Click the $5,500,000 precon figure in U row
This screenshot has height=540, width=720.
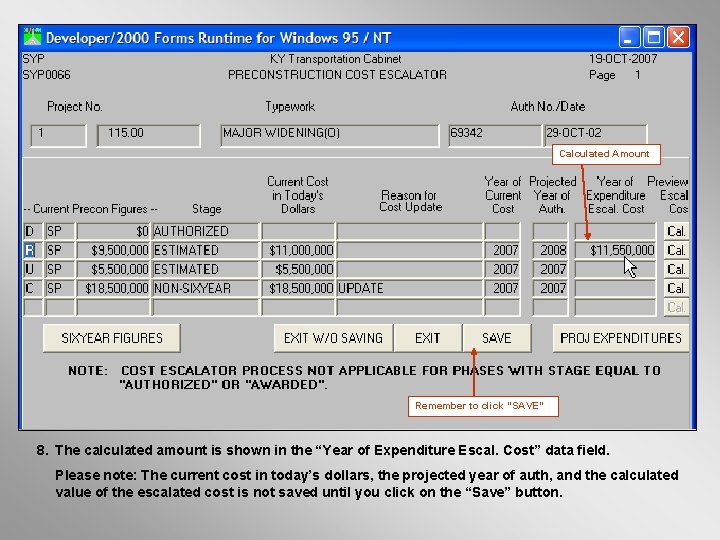coord(113,270)
